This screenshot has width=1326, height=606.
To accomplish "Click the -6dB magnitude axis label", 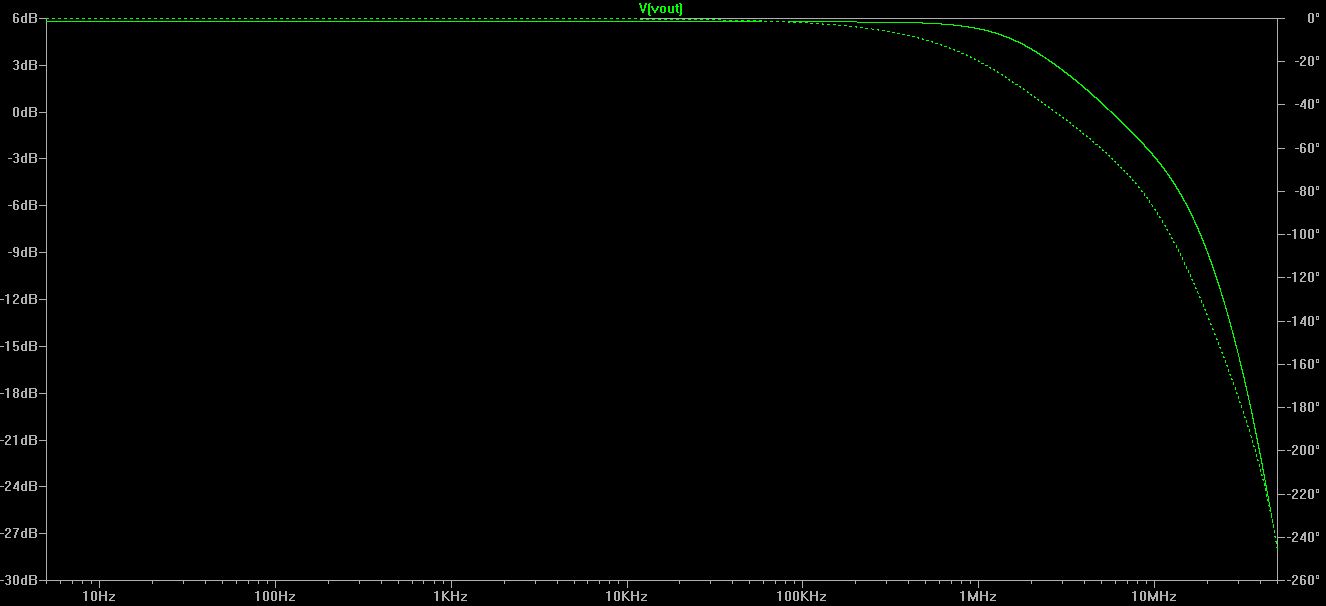I will click(x=23, y=205).
